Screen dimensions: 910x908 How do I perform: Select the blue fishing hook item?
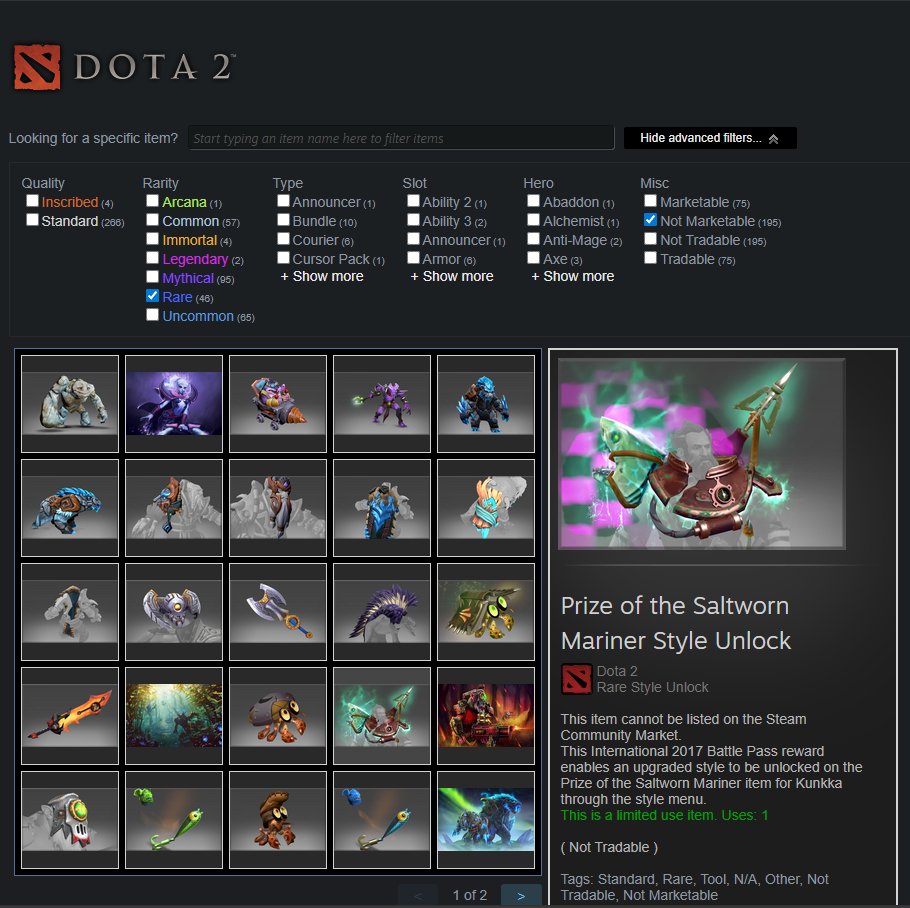382,819
